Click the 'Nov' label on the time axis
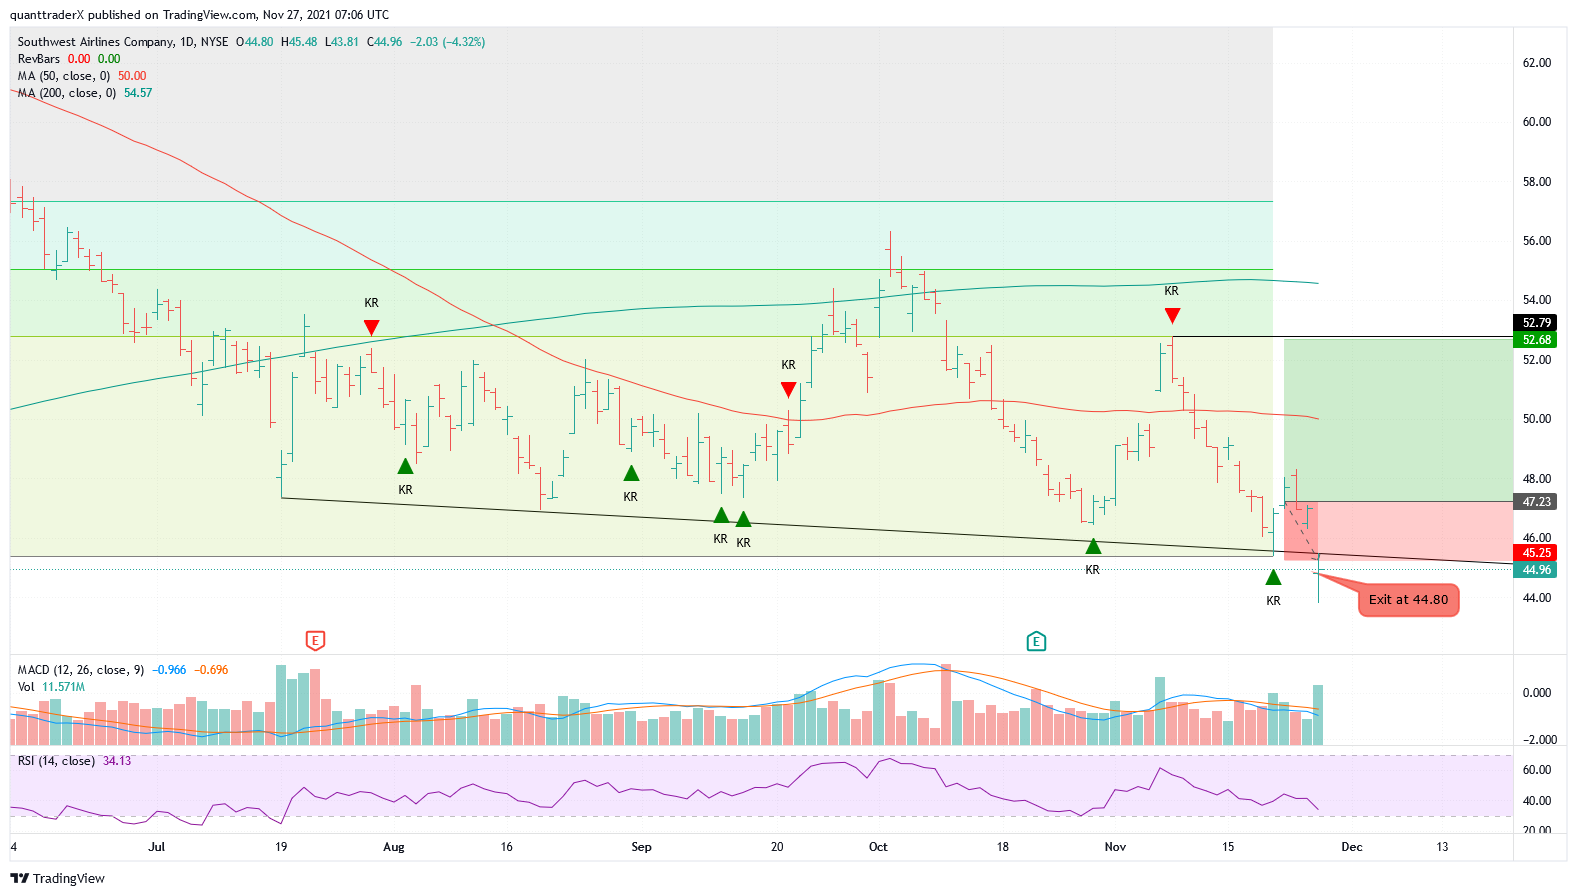 click(x=1115, y=847)
